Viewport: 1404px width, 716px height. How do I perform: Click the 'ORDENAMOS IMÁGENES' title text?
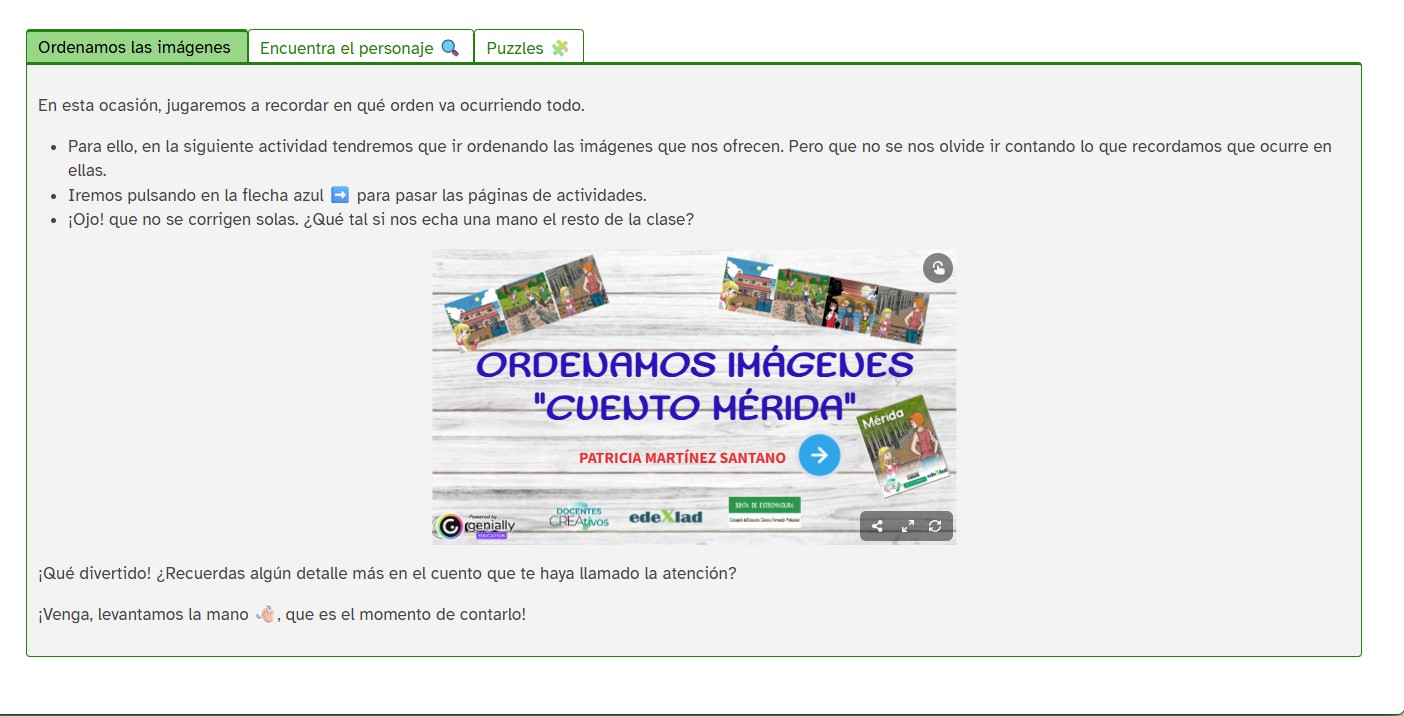695,365
